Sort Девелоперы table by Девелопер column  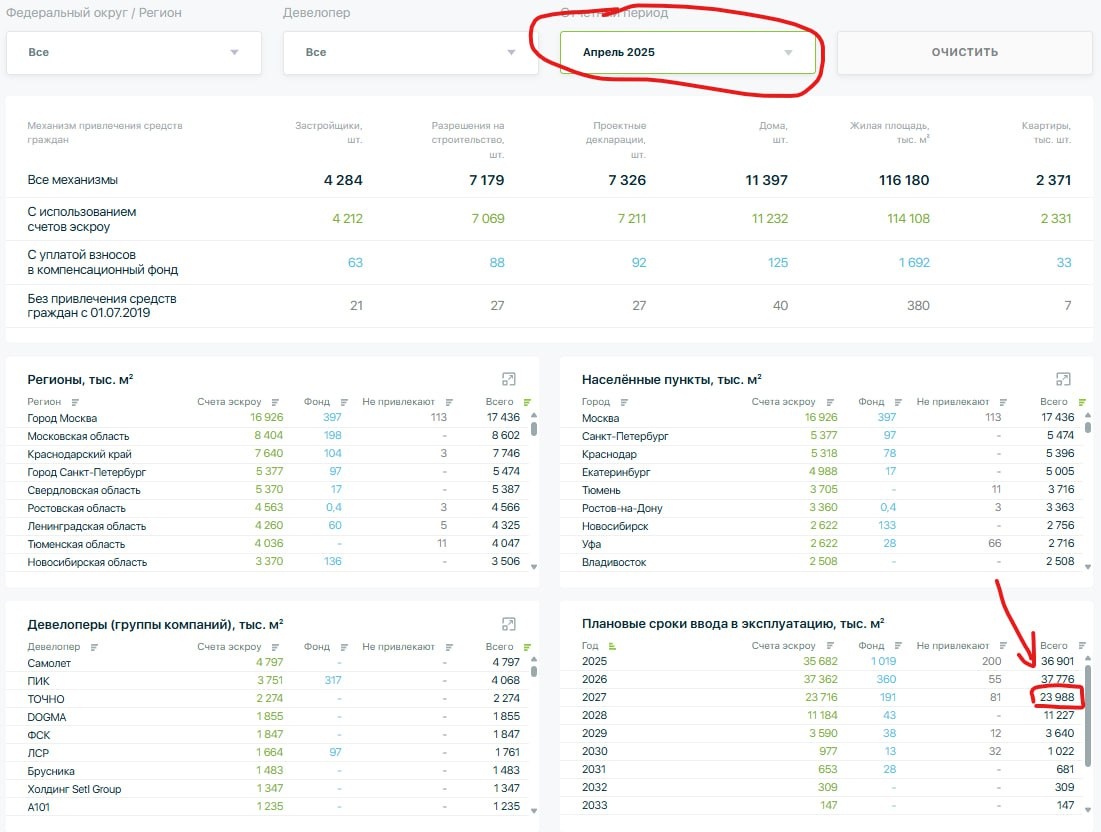click(x=94, y=647)
